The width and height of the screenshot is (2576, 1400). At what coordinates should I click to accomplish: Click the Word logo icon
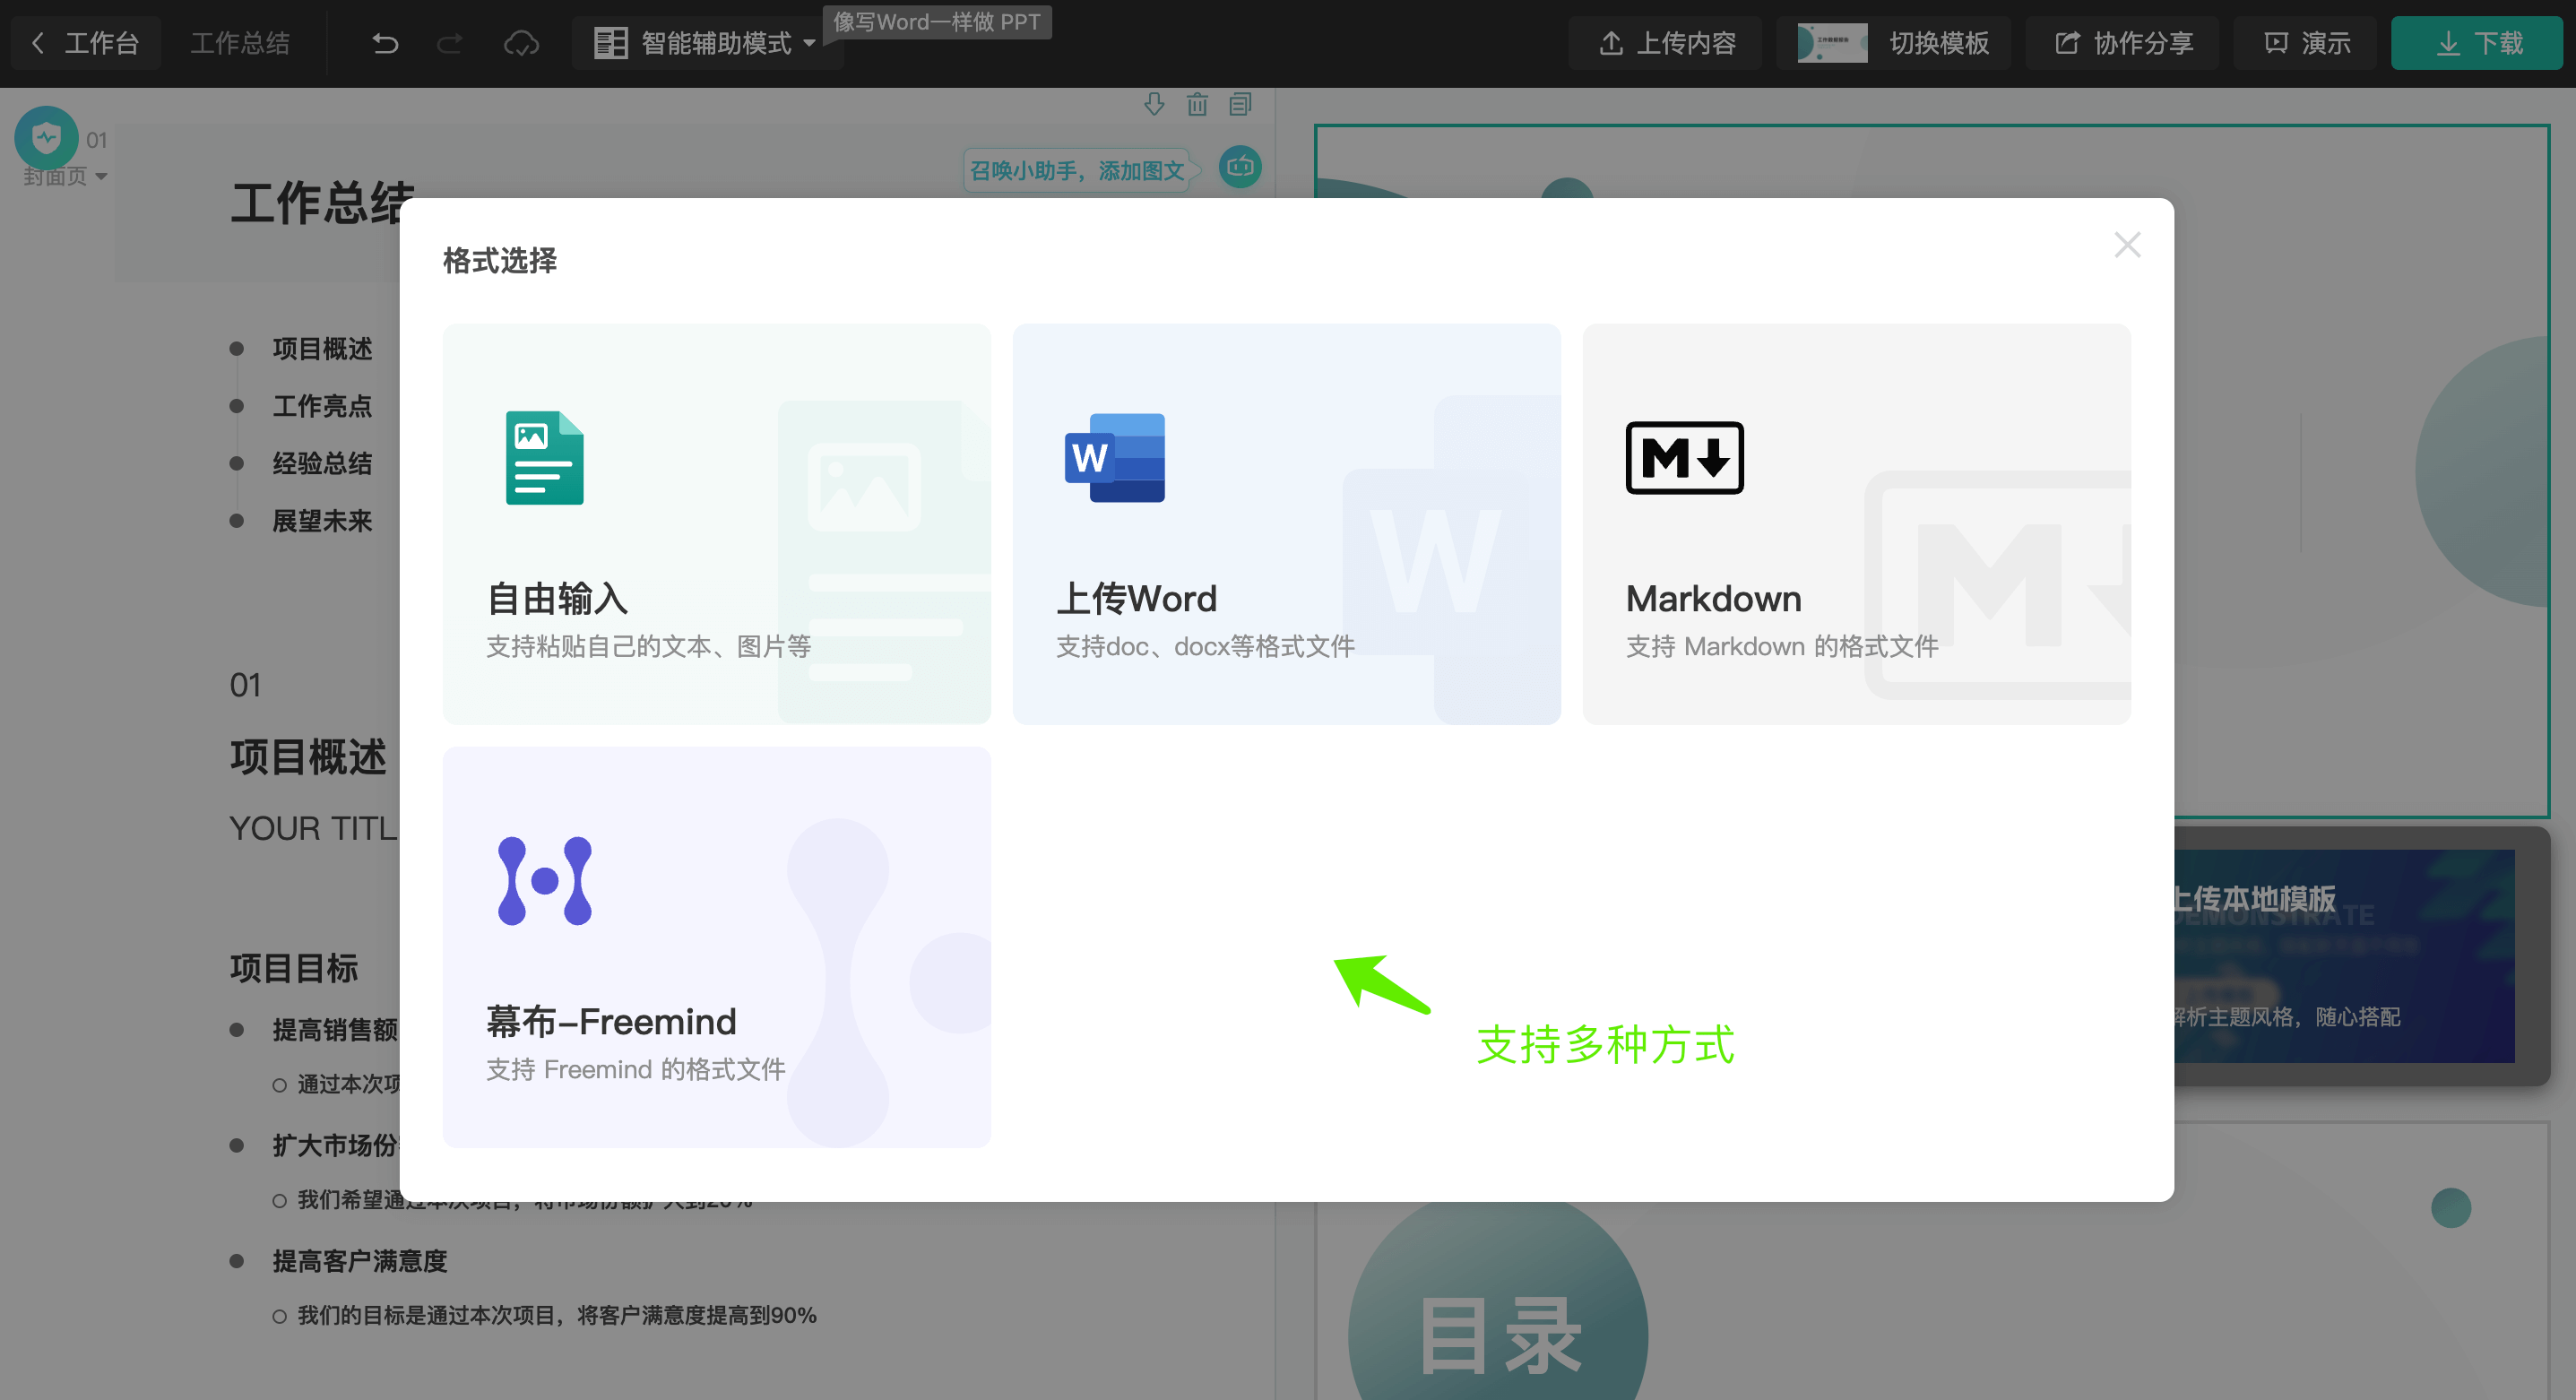click(1115, 458)
